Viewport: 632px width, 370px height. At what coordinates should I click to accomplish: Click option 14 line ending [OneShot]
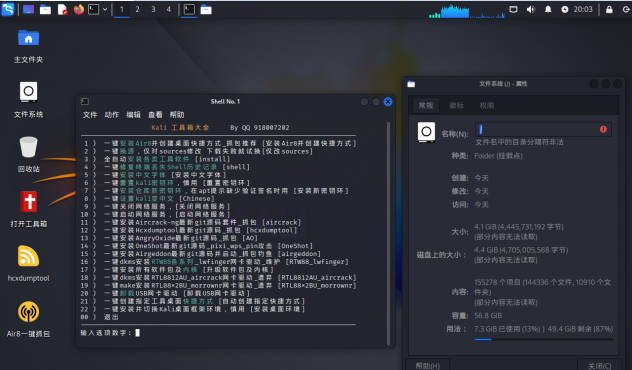coord(198,246)
